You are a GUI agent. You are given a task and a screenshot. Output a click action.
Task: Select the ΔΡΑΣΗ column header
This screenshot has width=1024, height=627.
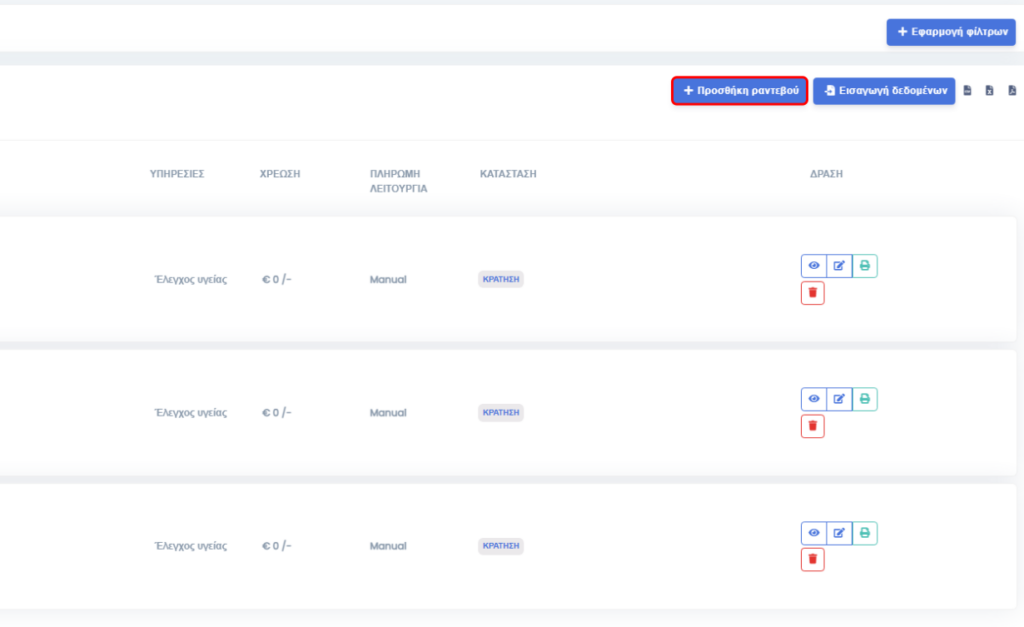click(x=826, y=174)
